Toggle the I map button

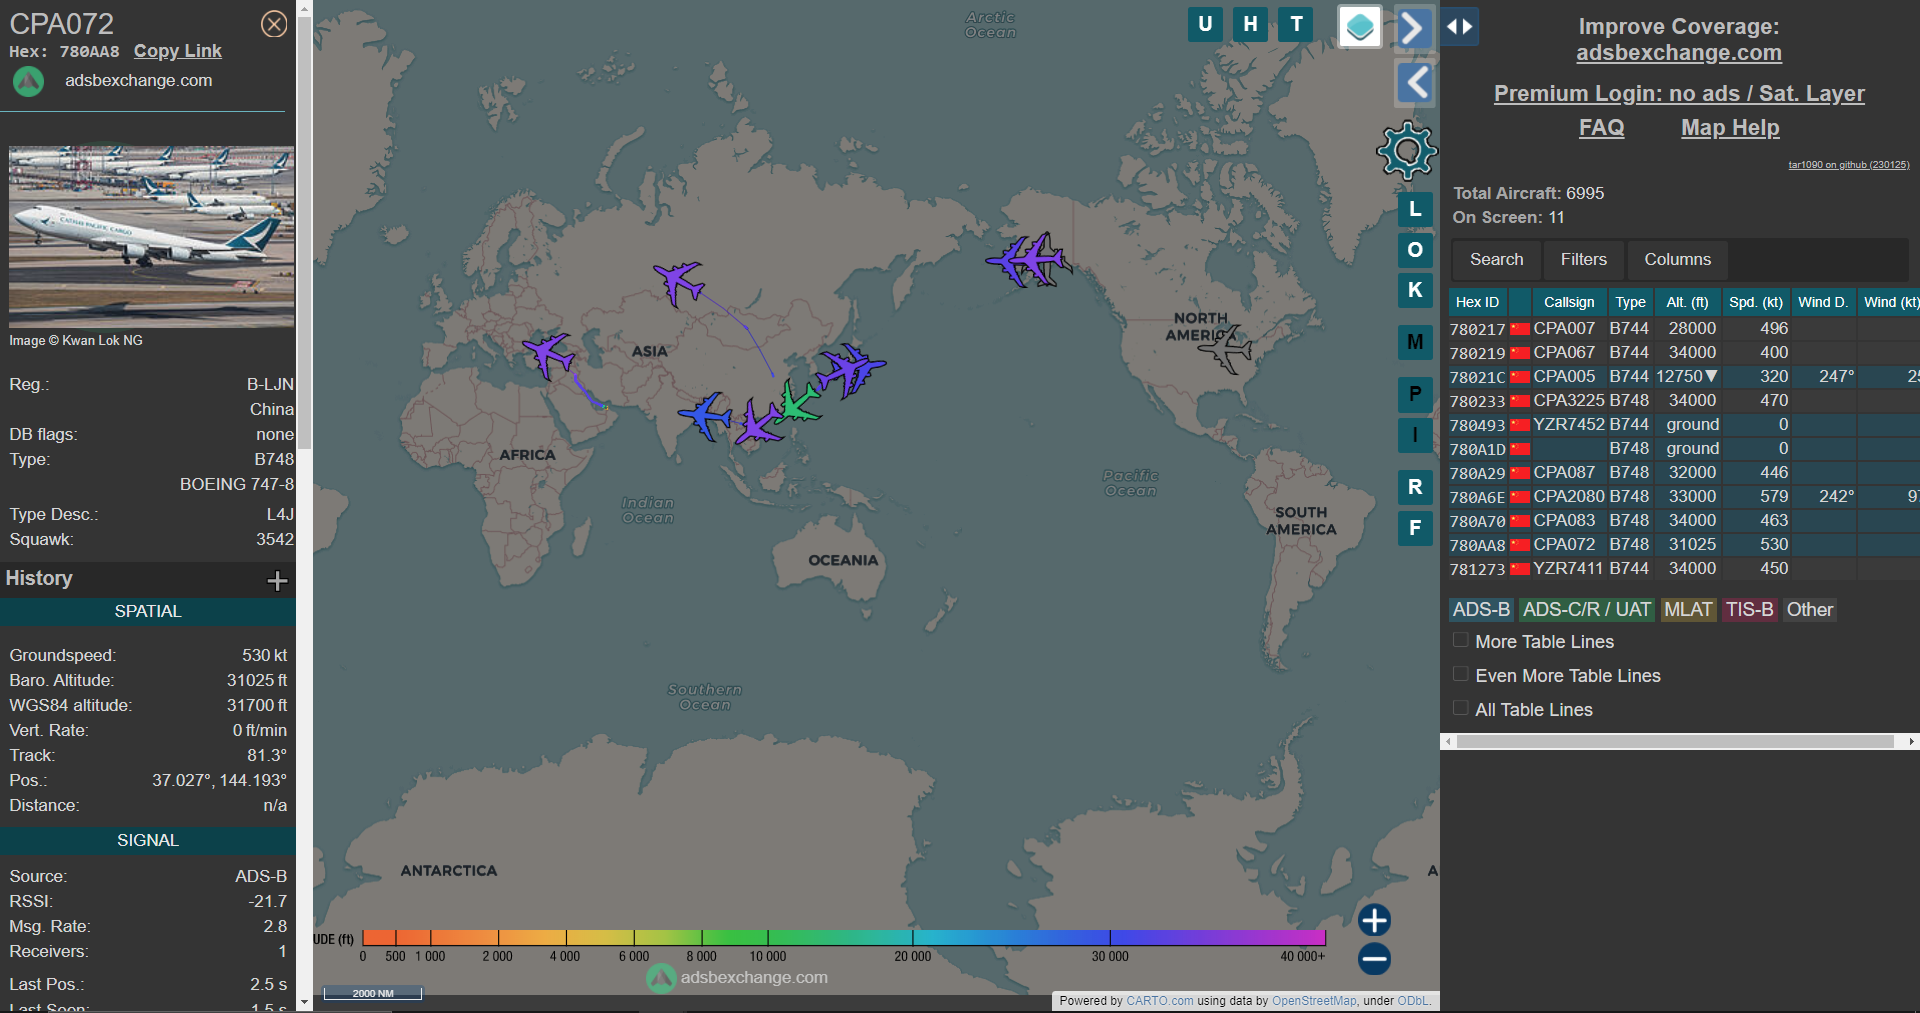click(x=1415, y=435)
